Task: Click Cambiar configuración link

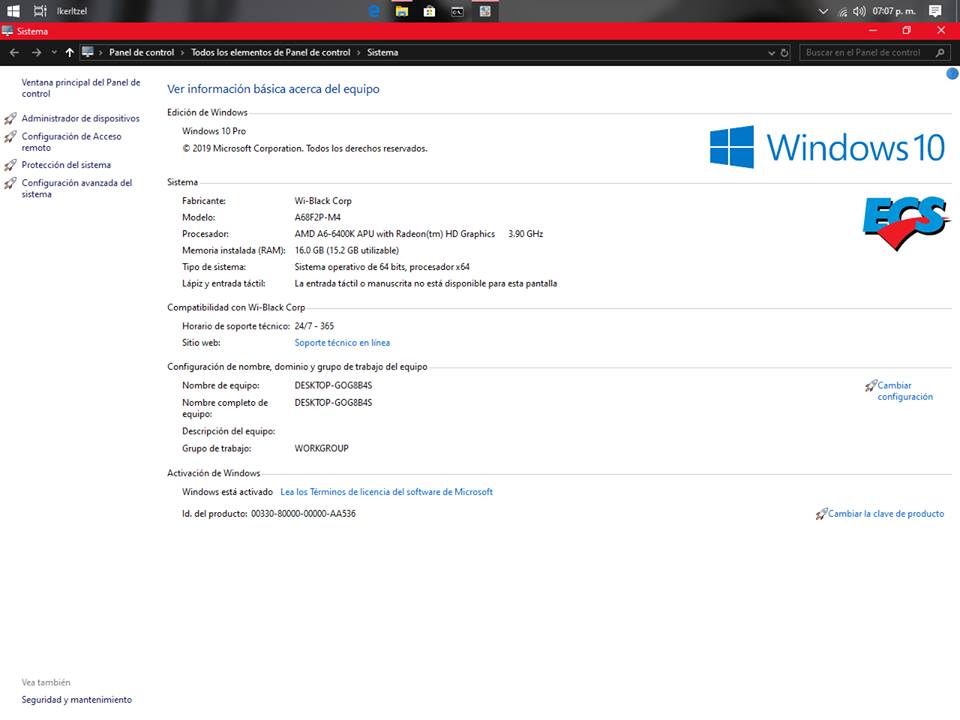Action: point(905,391)
